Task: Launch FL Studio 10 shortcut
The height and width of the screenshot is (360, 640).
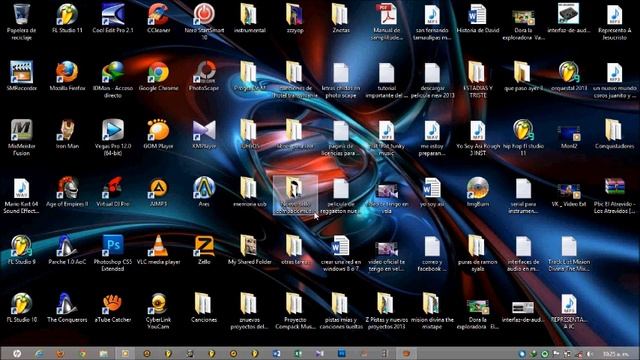Action: tap(21, 308)
